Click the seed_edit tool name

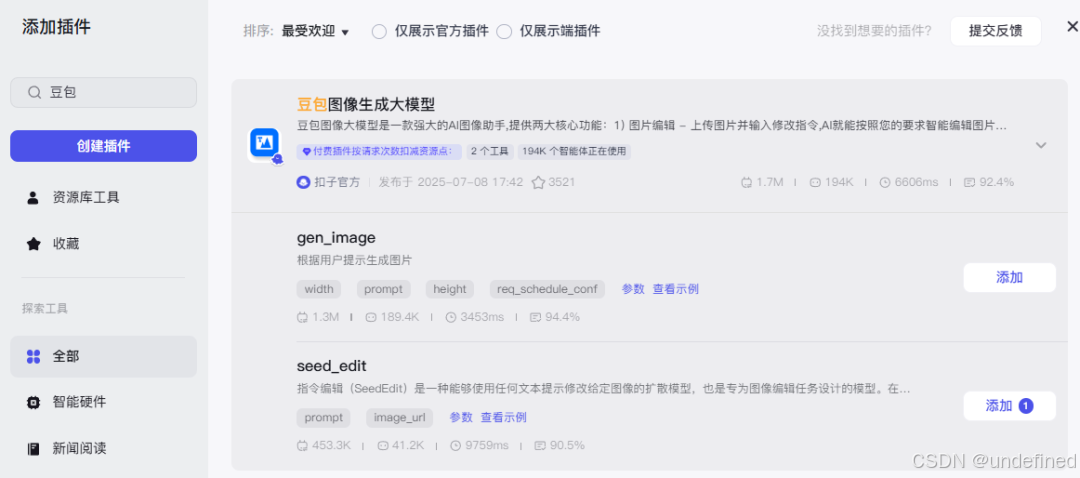click(x=331, y=366)
